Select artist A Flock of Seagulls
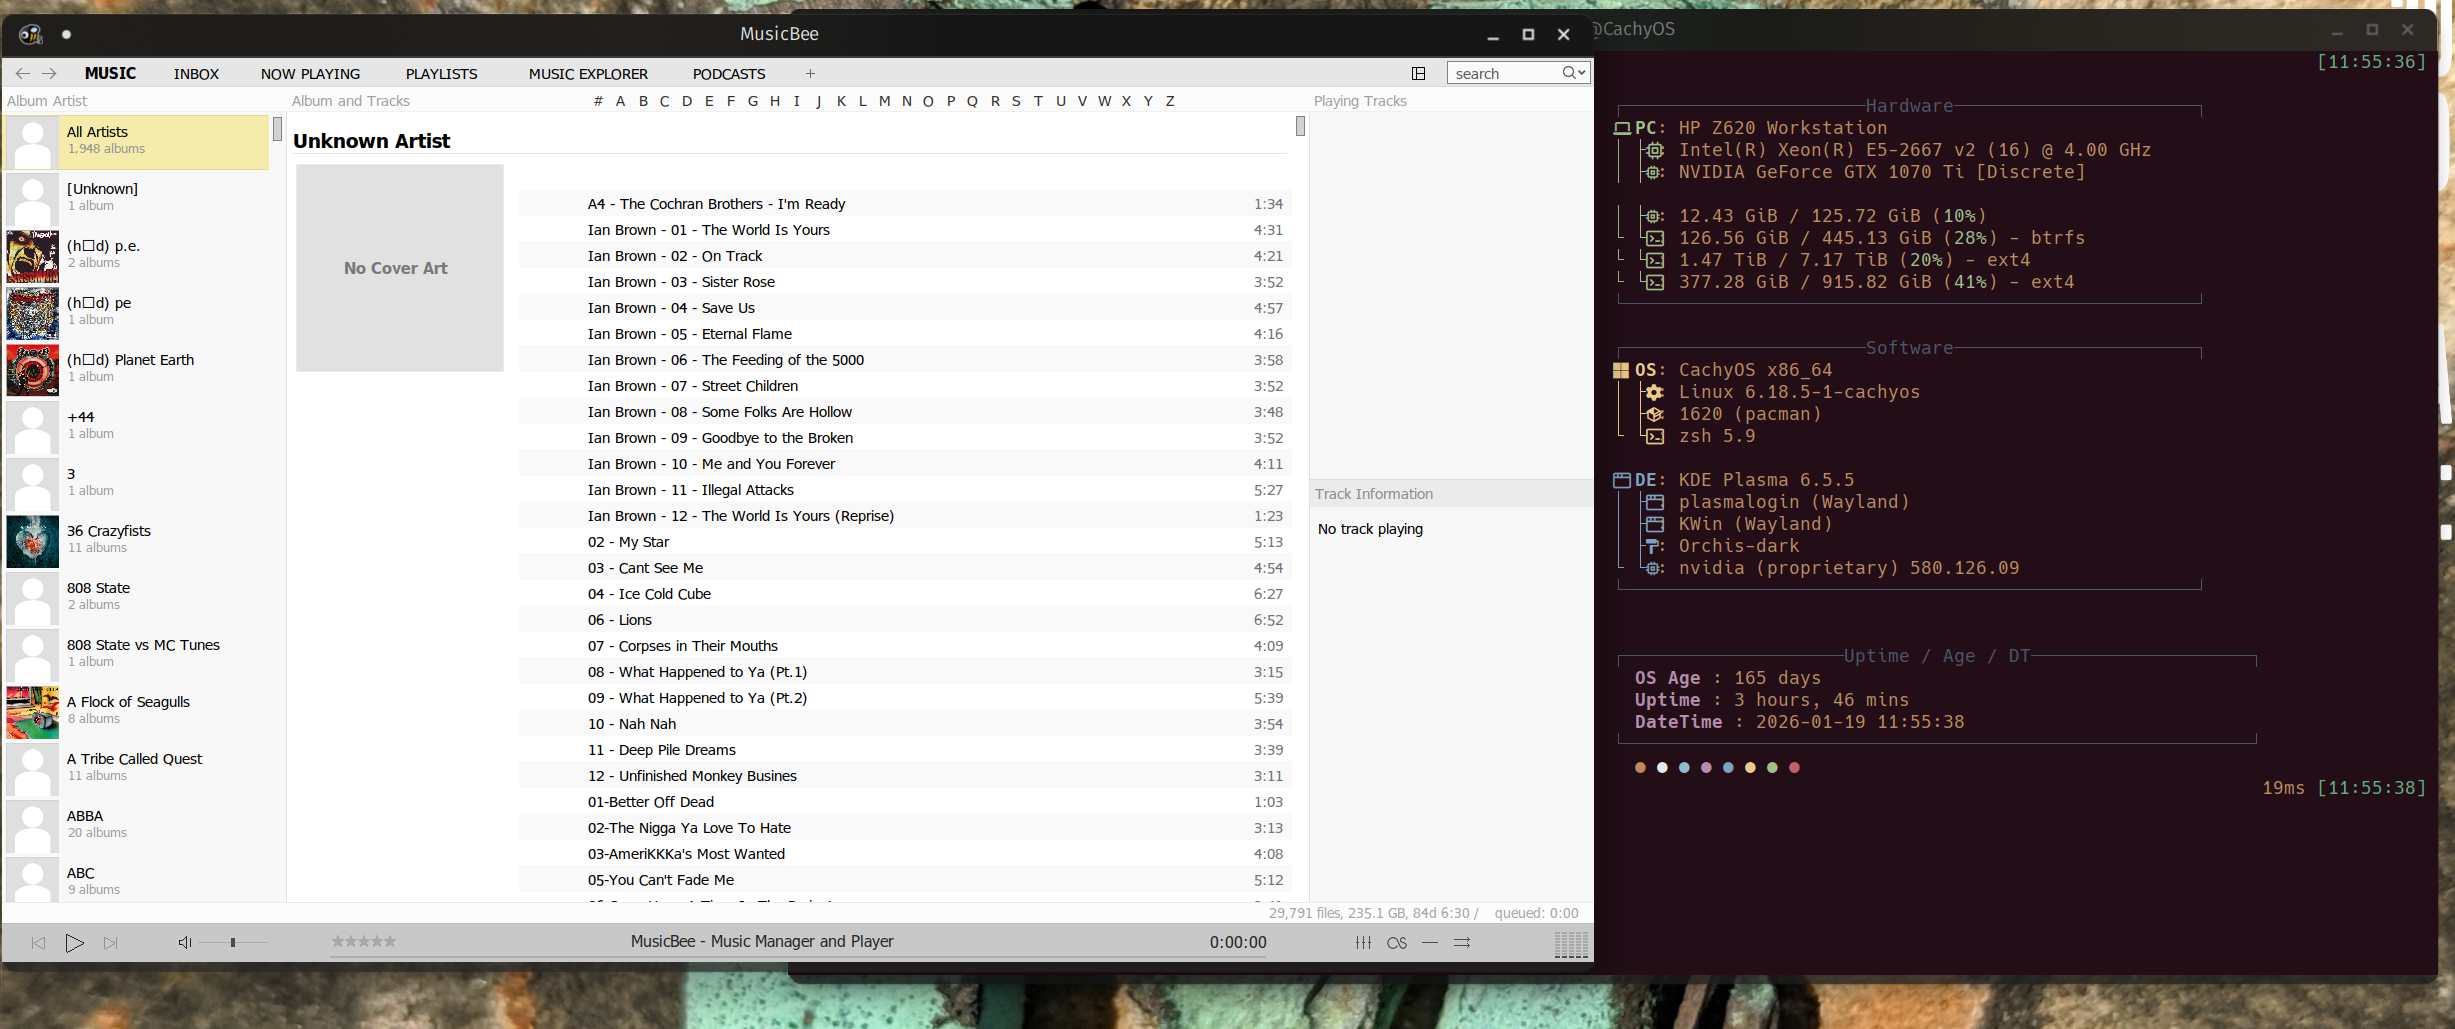This screenshot has width=2455, height=1029. 137,711
